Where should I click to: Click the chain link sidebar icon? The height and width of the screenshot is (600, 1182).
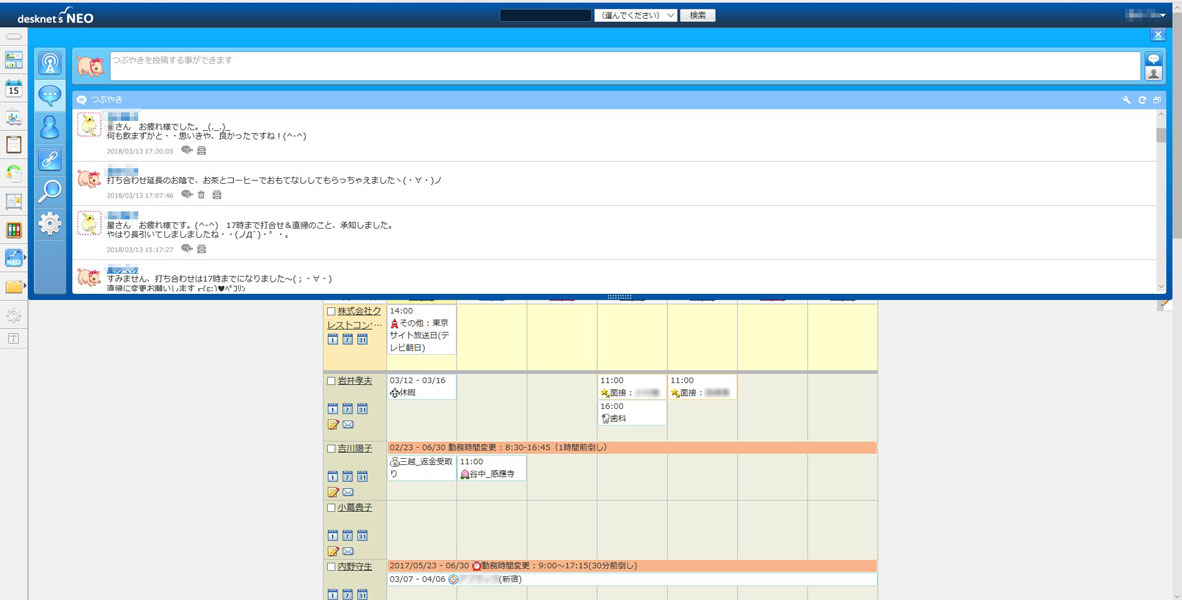[x=49, y=159]
